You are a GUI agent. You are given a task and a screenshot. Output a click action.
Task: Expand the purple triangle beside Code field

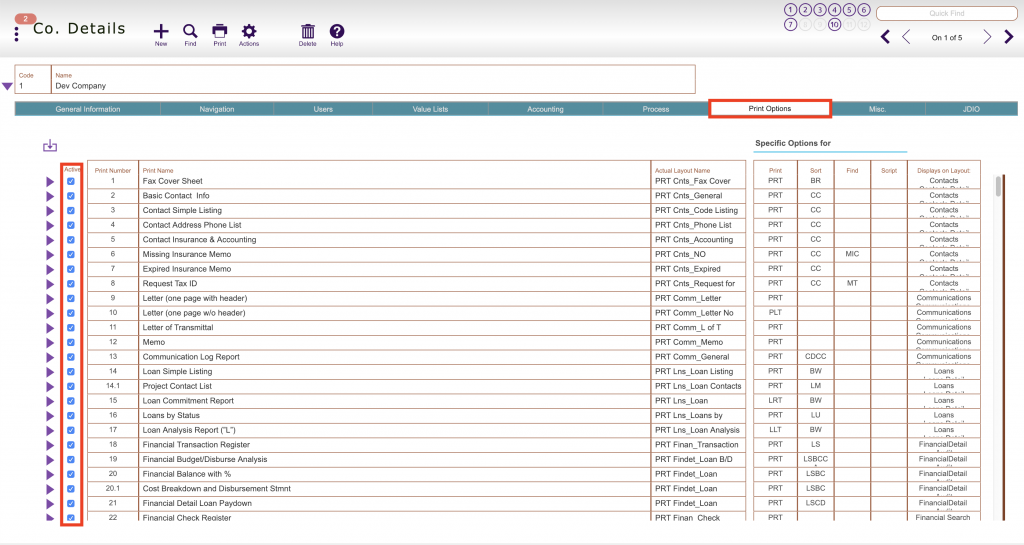tap(7, 86)
